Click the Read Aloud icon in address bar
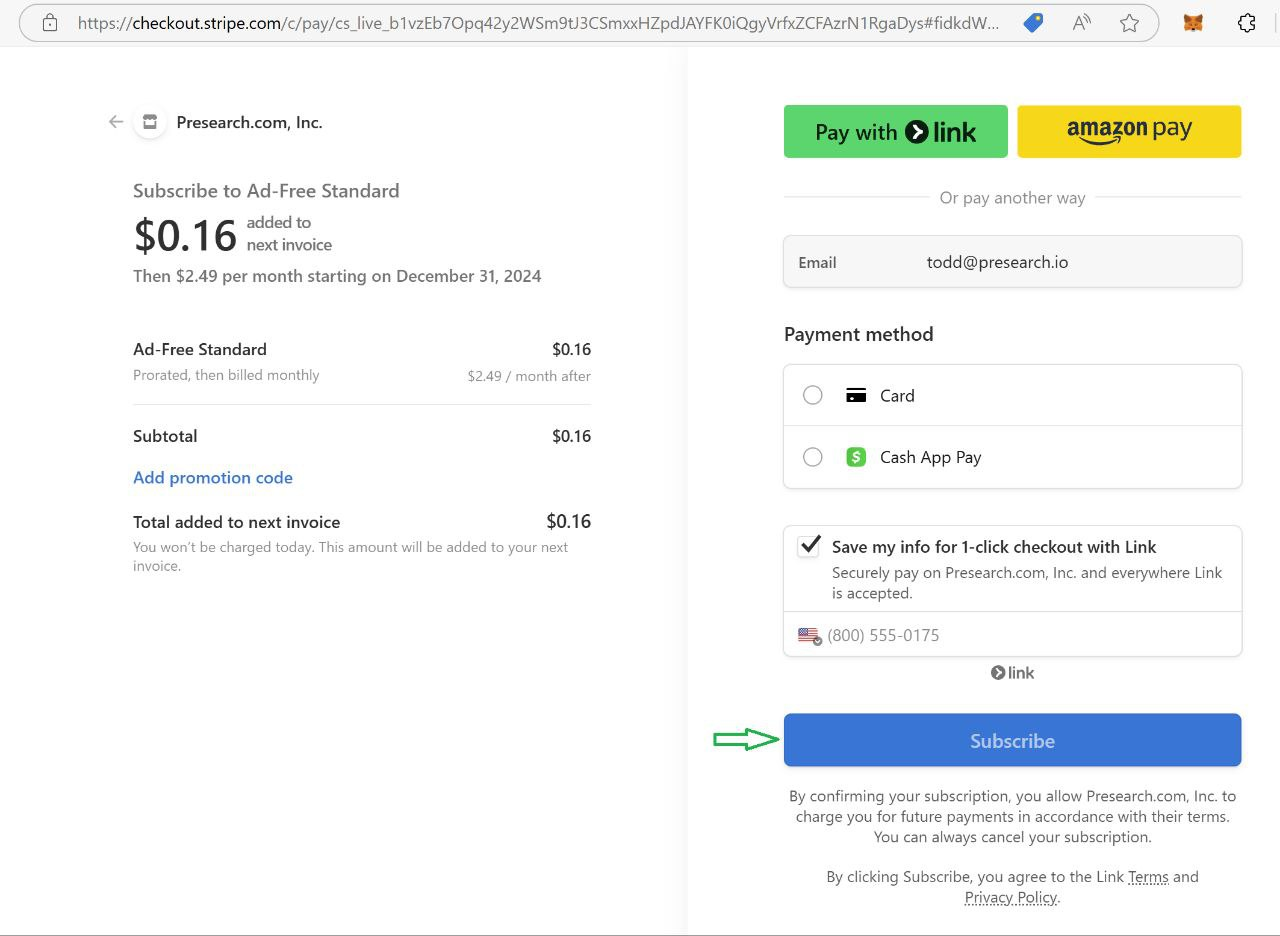The image size is (1280, 936). [1081, 23]
